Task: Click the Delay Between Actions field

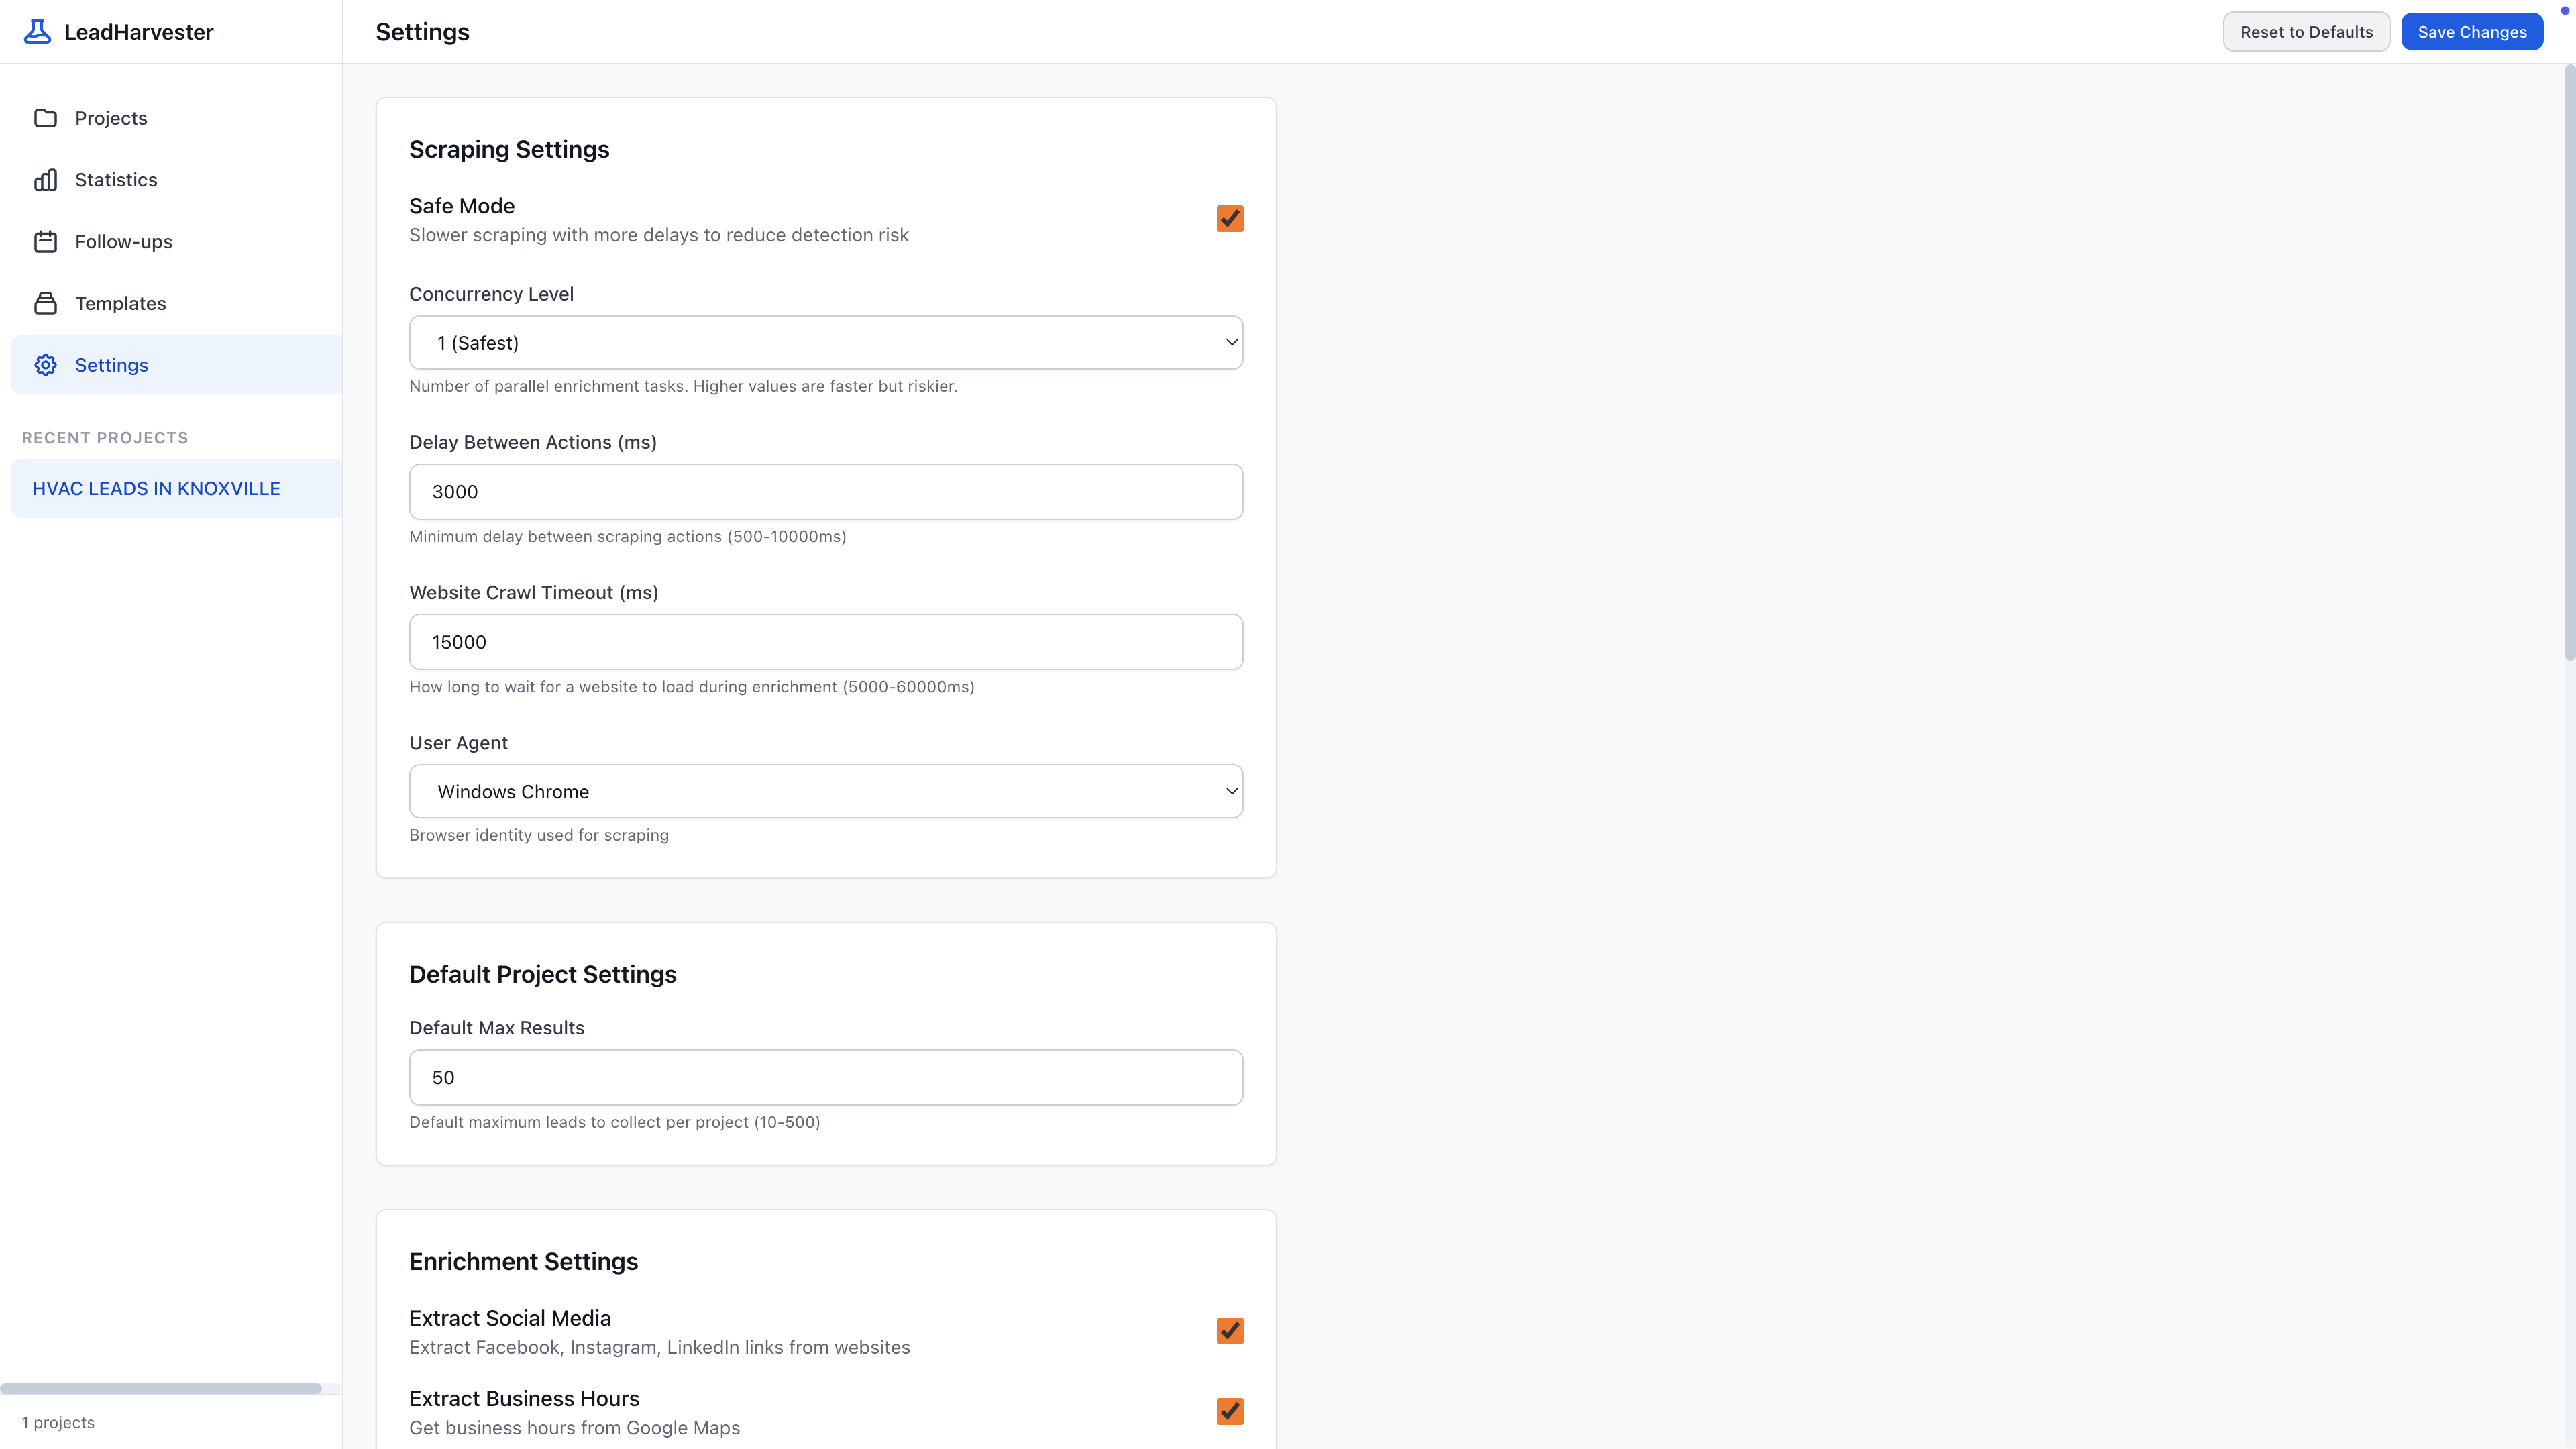Action: [x=826, y=491]
